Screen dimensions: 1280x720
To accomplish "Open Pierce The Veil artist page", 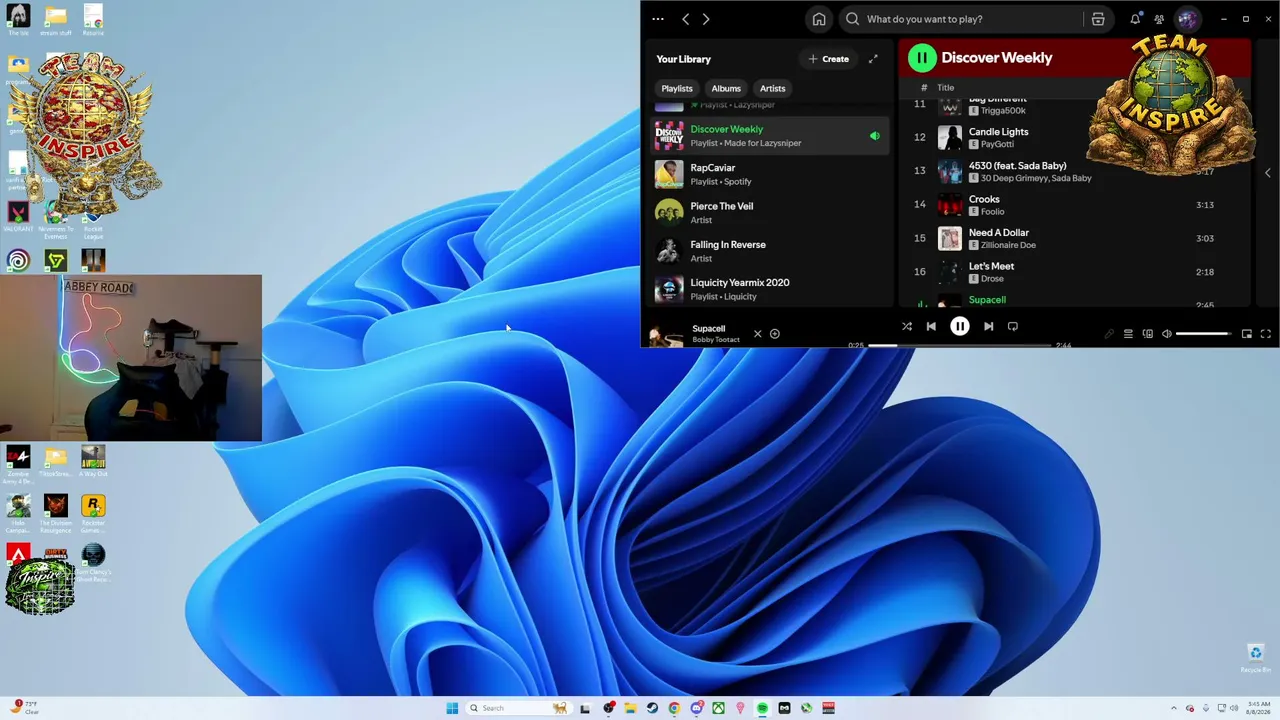I will [769, 212].
